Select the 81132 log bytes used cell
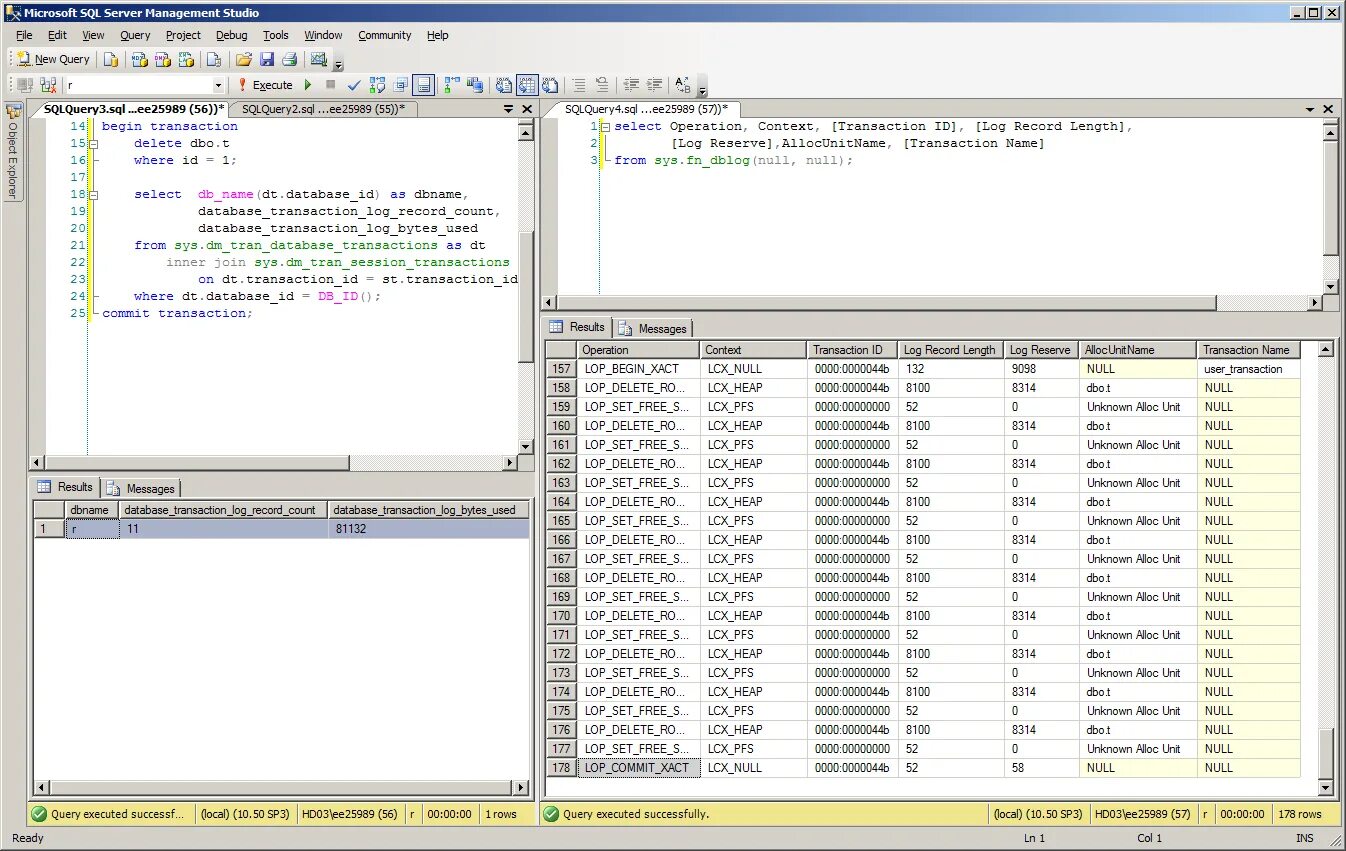 [x=428, y=529]
